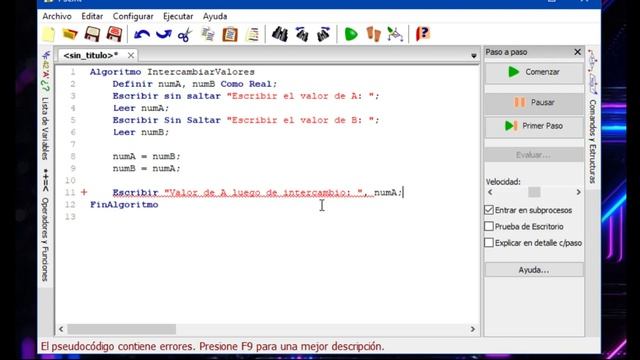Viewport: 640px width, 360px height.
Task: Start step-by-step execution footprints icon
Action: (x=373, y=34)
